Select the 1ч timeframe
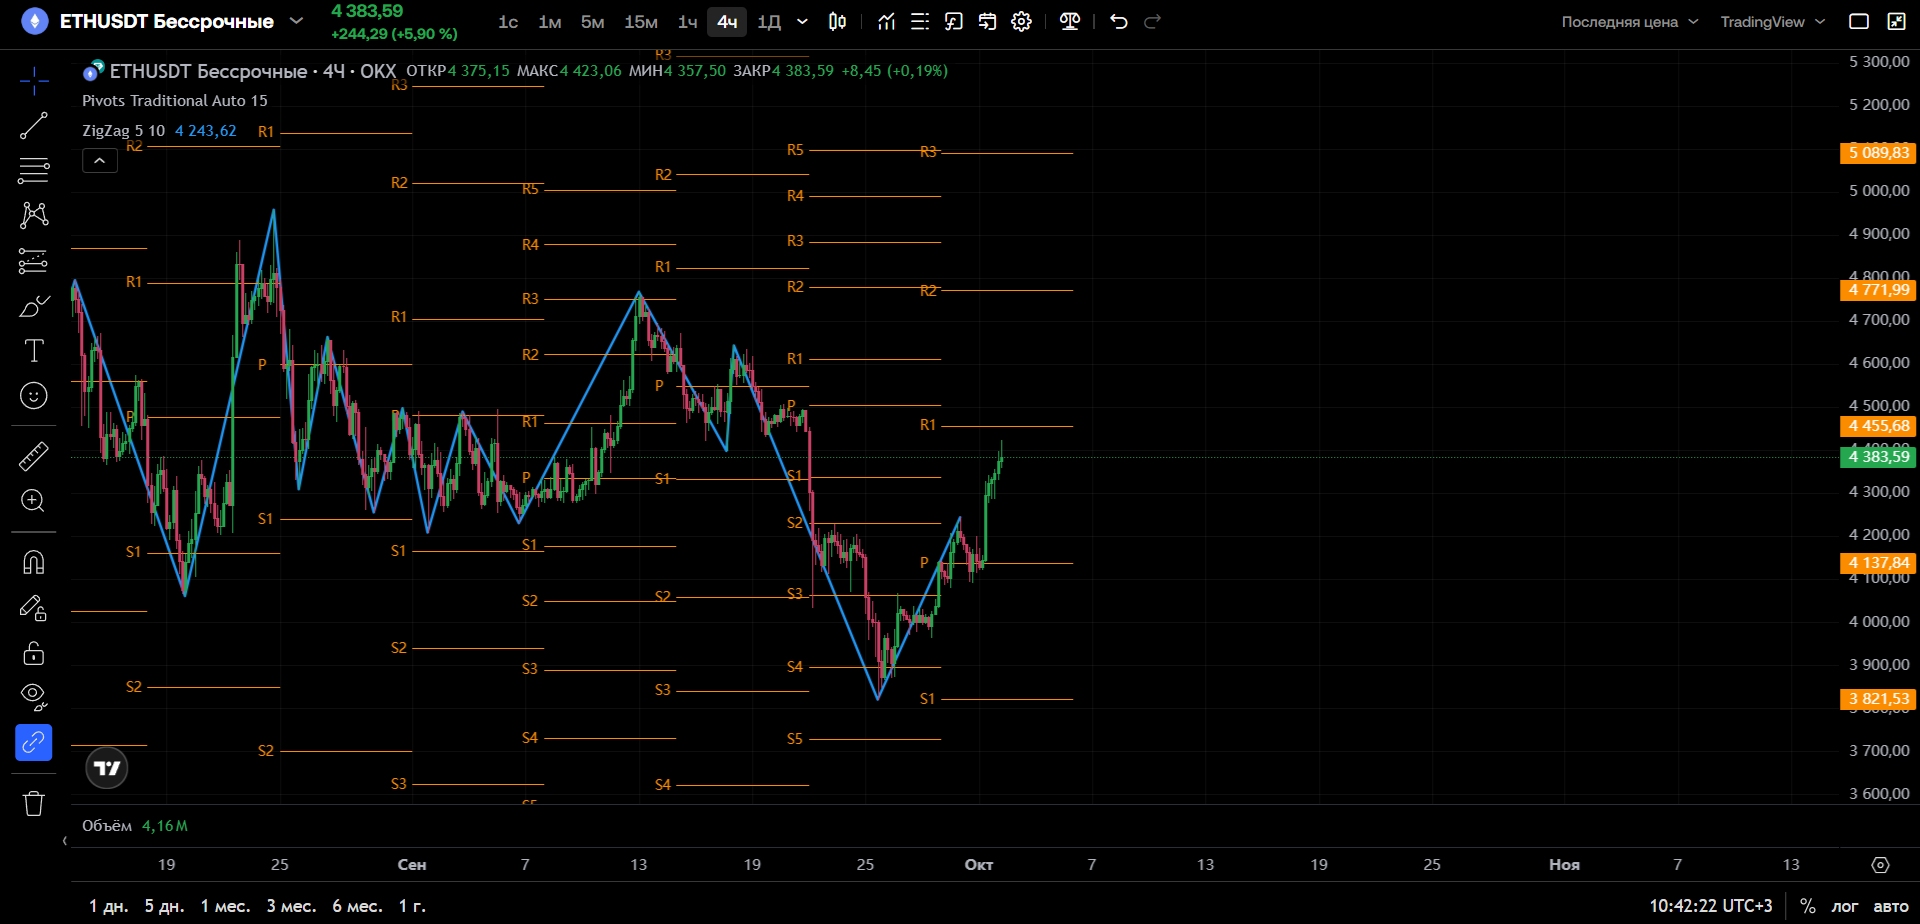This screenshot has width=1920, height=924. click(687, 21)
